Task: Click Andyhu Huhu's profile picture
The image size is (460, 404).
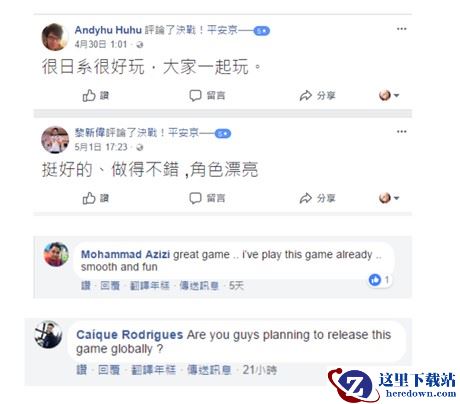Action: pos(55,37)
